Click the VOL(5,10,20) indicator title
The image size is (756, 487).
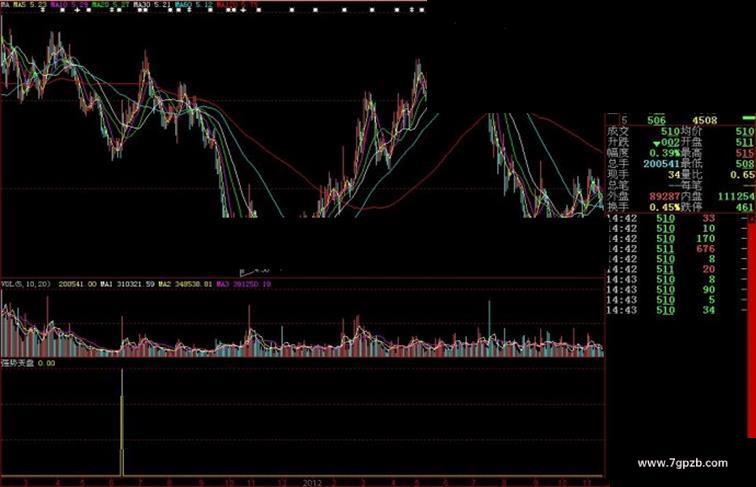[x=26, y=284]
